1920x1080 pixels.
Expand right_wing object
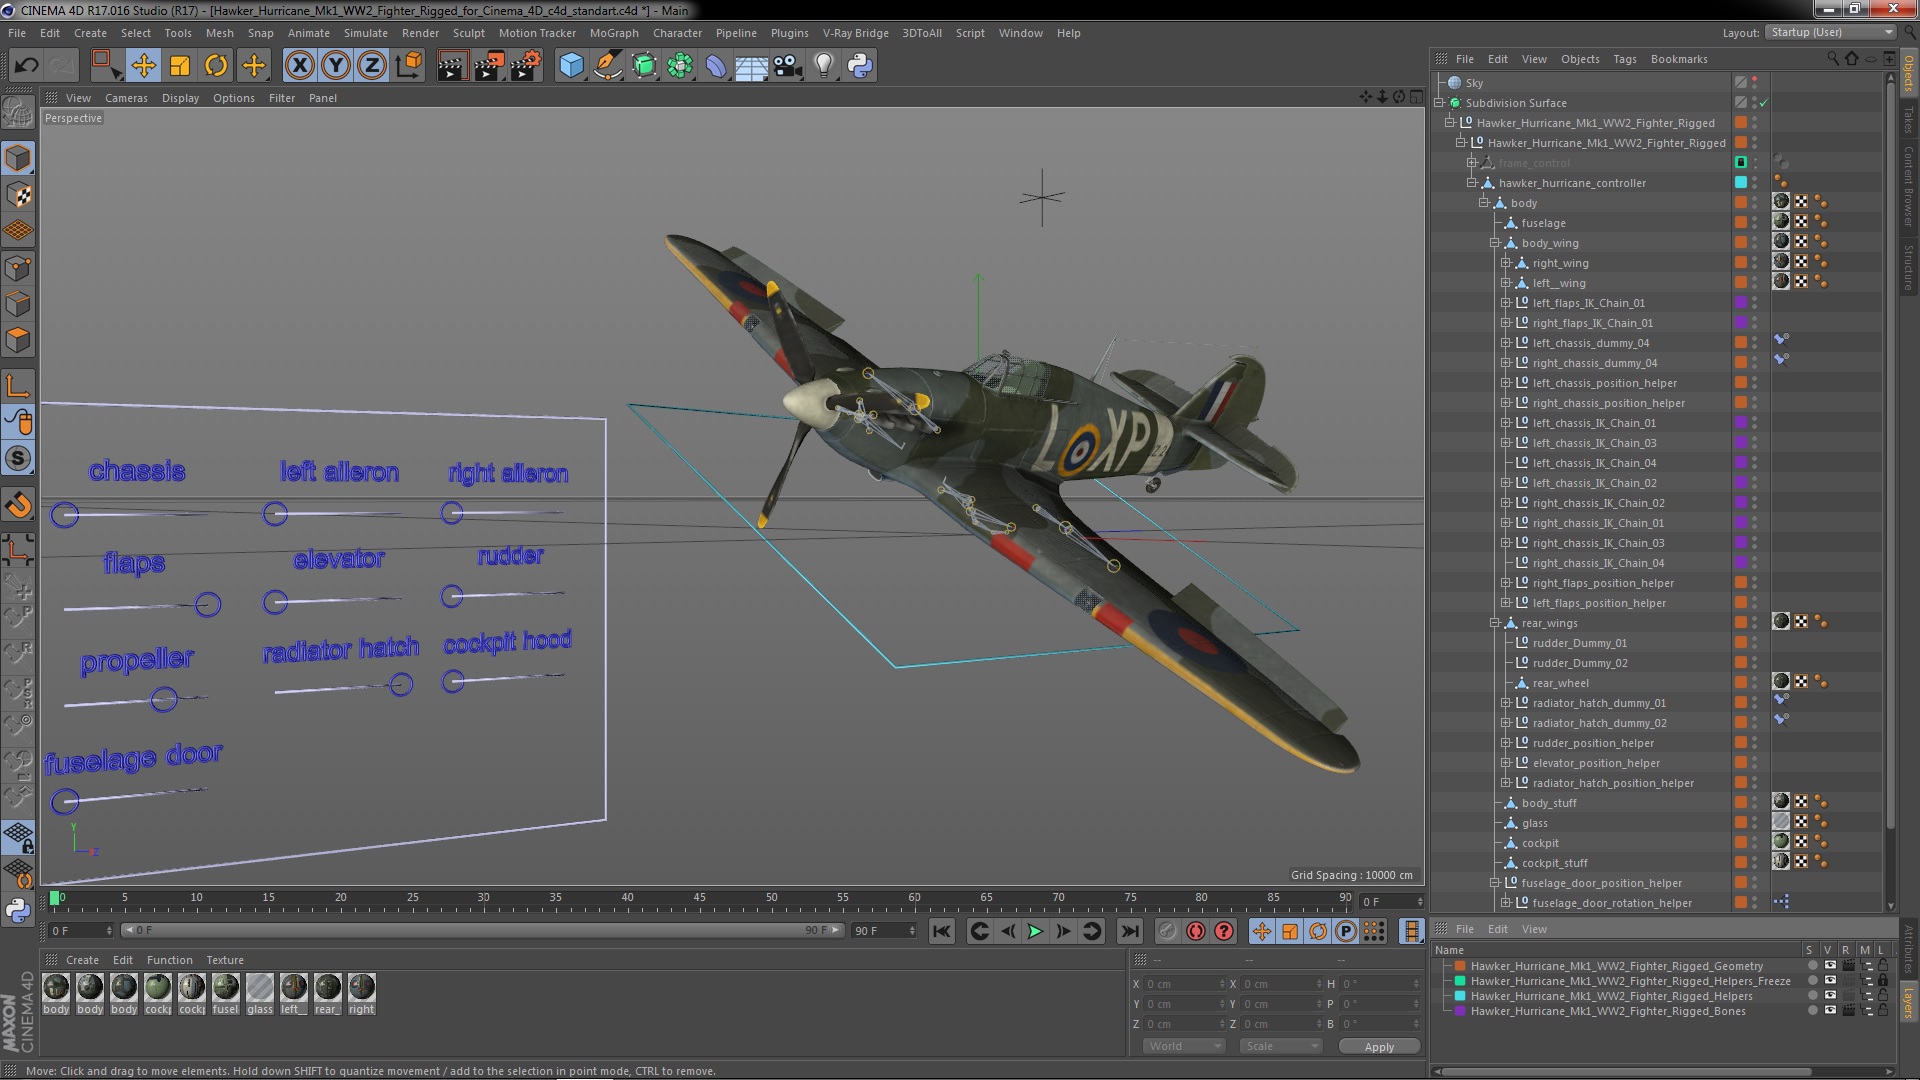1505,263
